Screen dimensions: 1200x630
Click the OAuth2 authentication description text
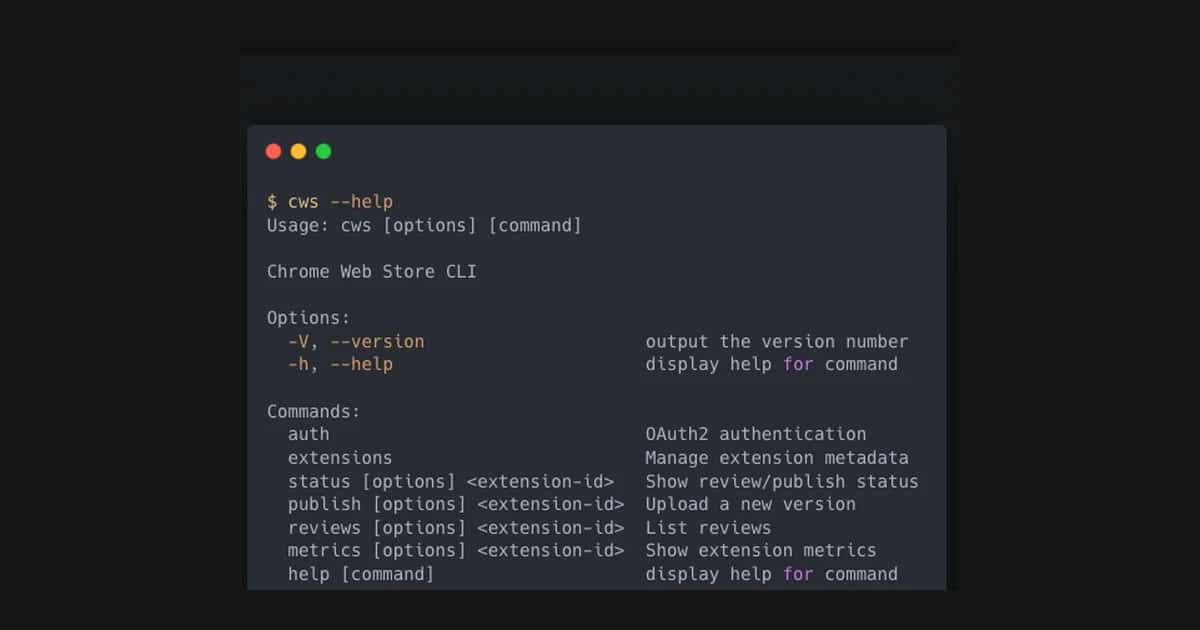pyautogui.click(x=756, y=434)
